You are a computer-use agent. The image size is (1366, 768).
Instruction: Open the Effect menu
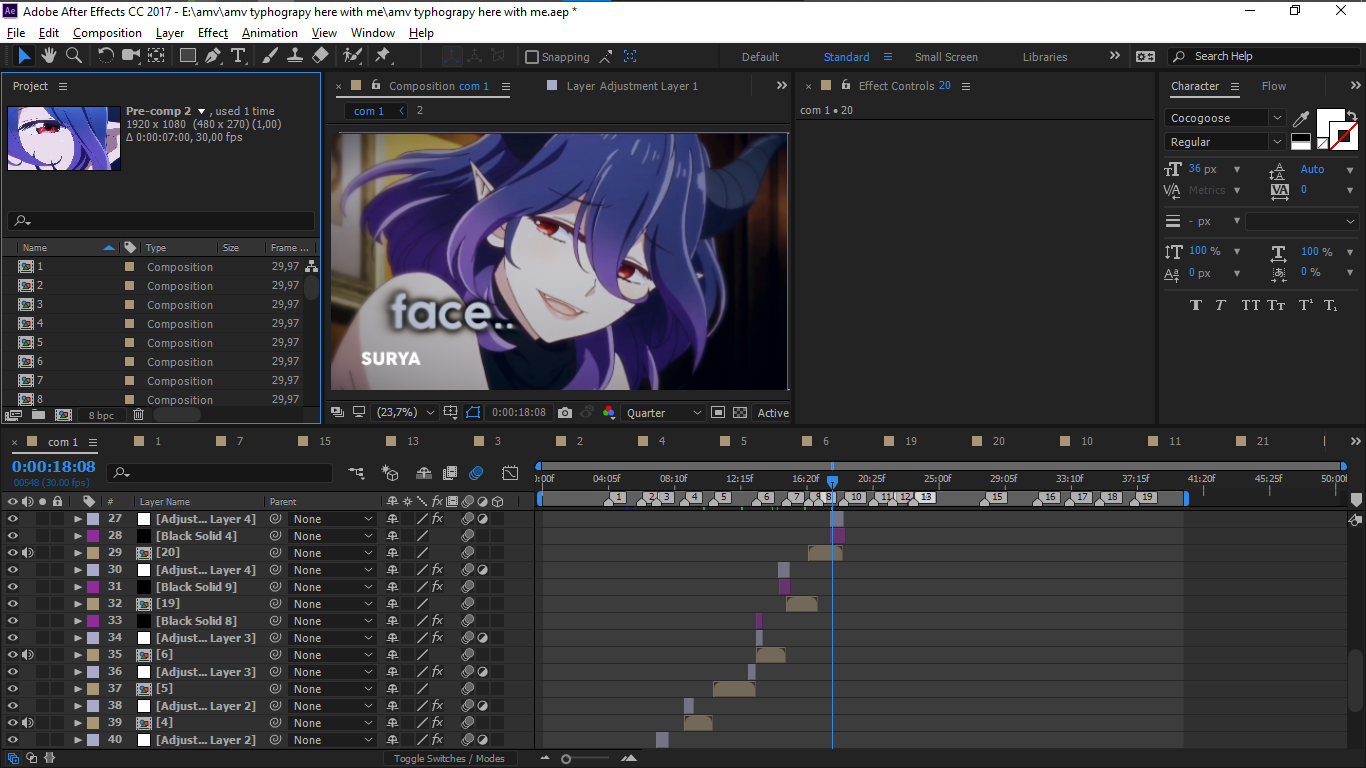(213, 33)
